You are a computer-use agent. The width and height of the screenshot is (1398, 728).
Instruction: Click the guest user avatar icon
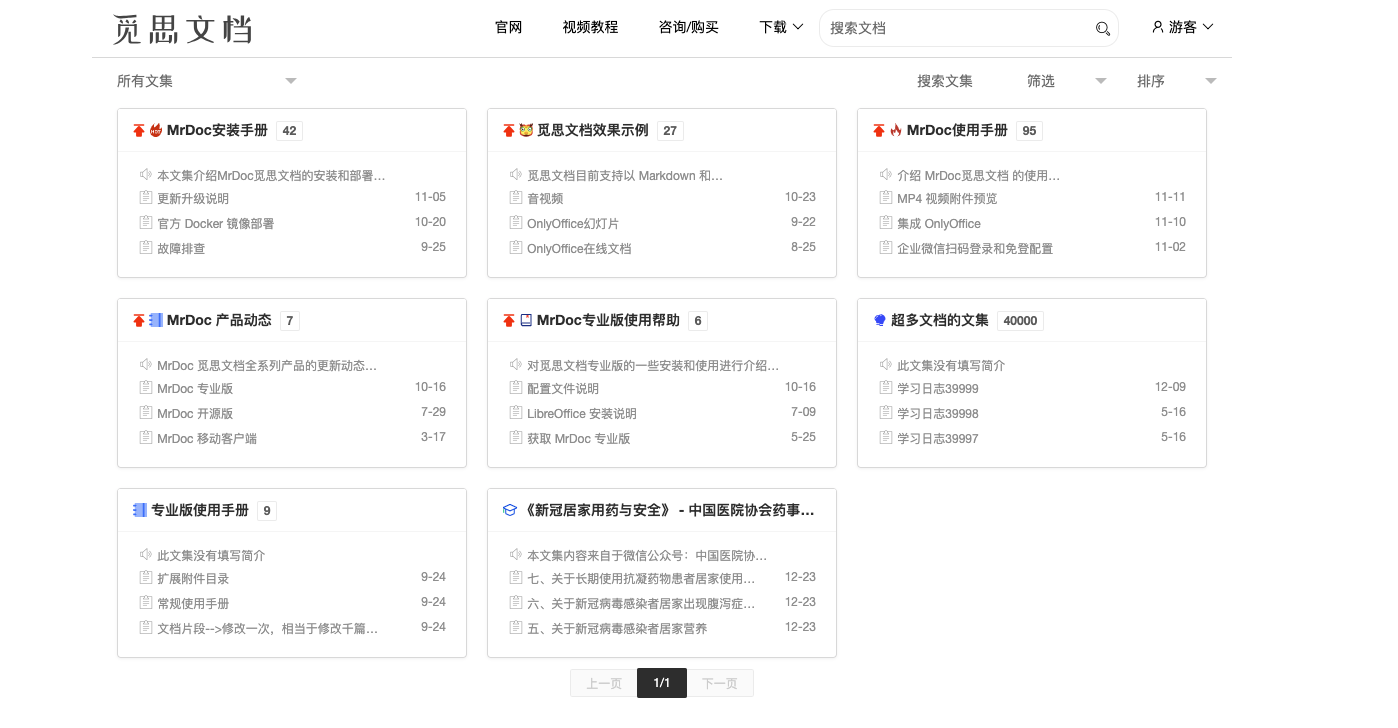[x=1158, y=27]
